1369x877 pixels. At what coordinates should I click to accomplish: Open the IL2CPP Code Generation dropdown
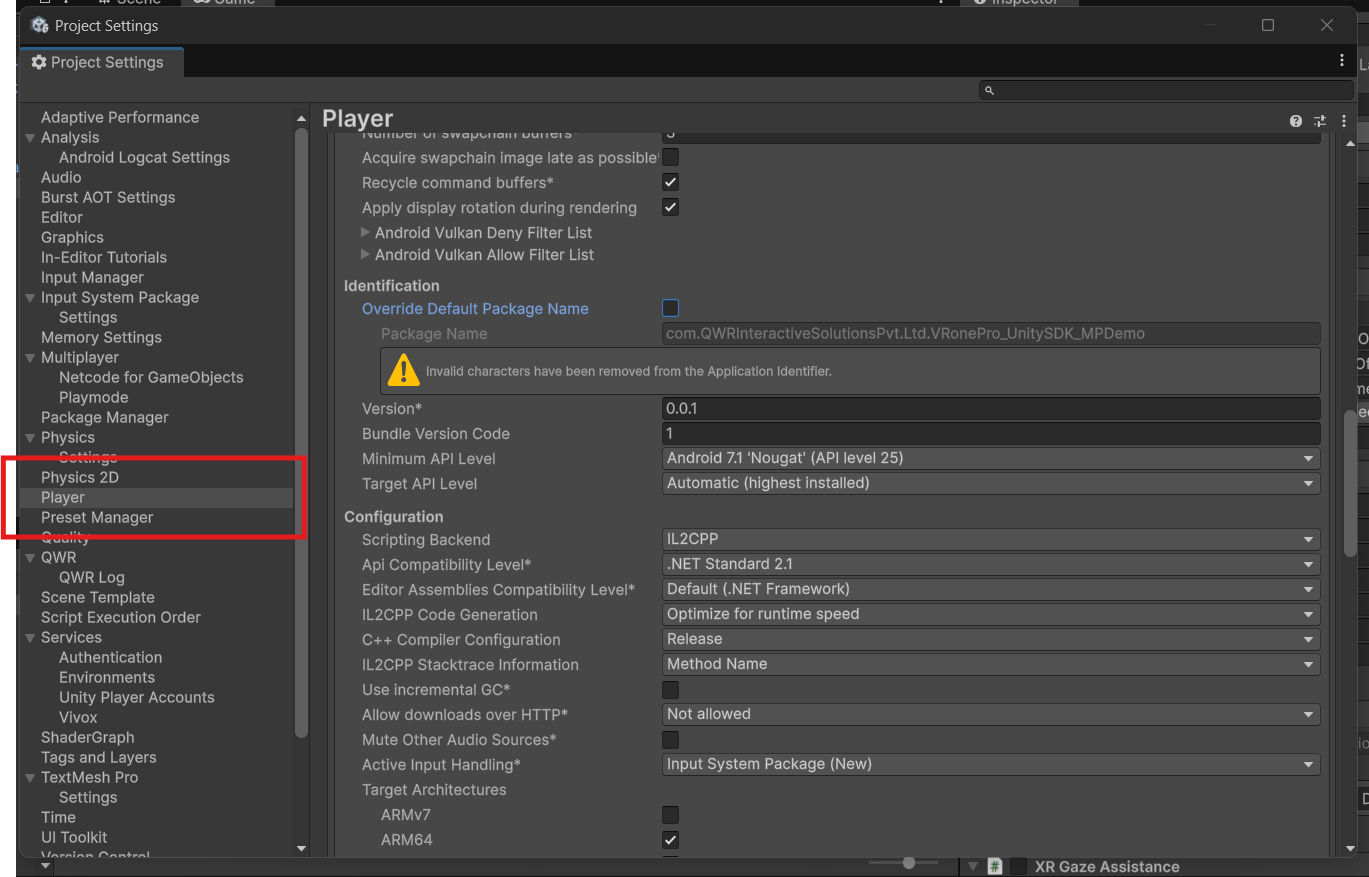991,614
